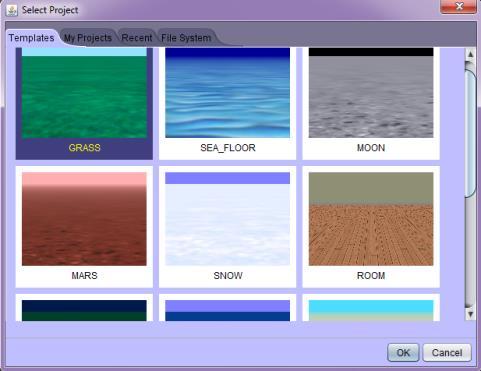
Task: Click the Cancel button
Action: point(447,353)
